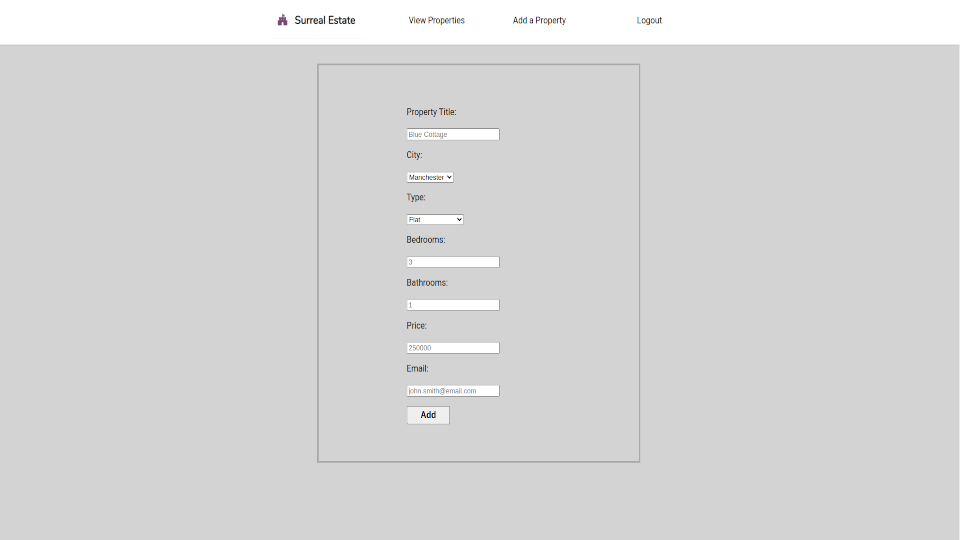The image size is (960, 540).
Task: Click into the Bedrooms number field
Action: (453, 262)
